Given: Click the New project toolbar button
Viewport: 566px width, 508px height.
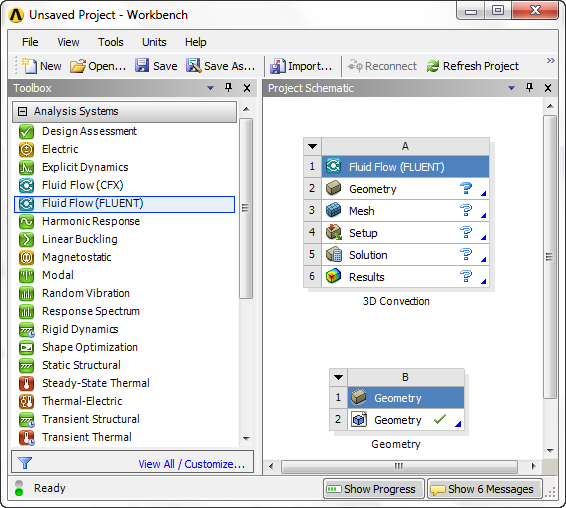Looking at the screenshot, I should click(42, 66).
